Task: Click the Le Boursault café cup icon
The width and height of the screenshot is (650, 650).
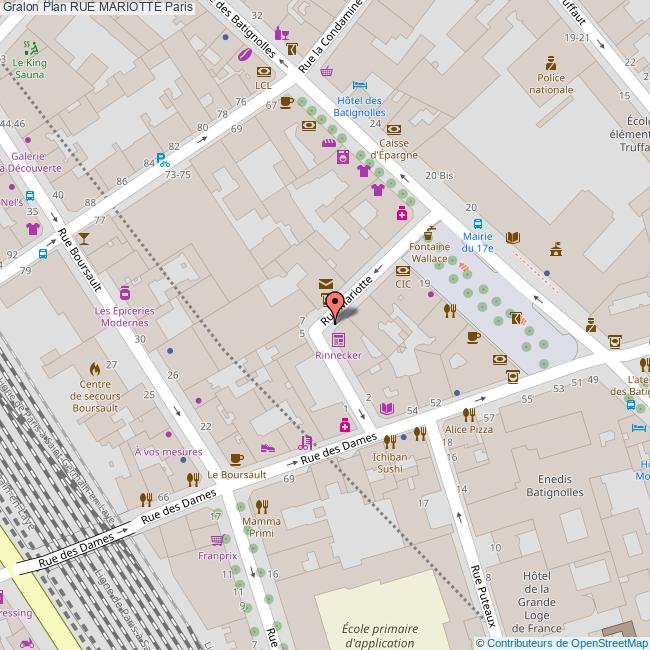Action: tap(236, 459)
